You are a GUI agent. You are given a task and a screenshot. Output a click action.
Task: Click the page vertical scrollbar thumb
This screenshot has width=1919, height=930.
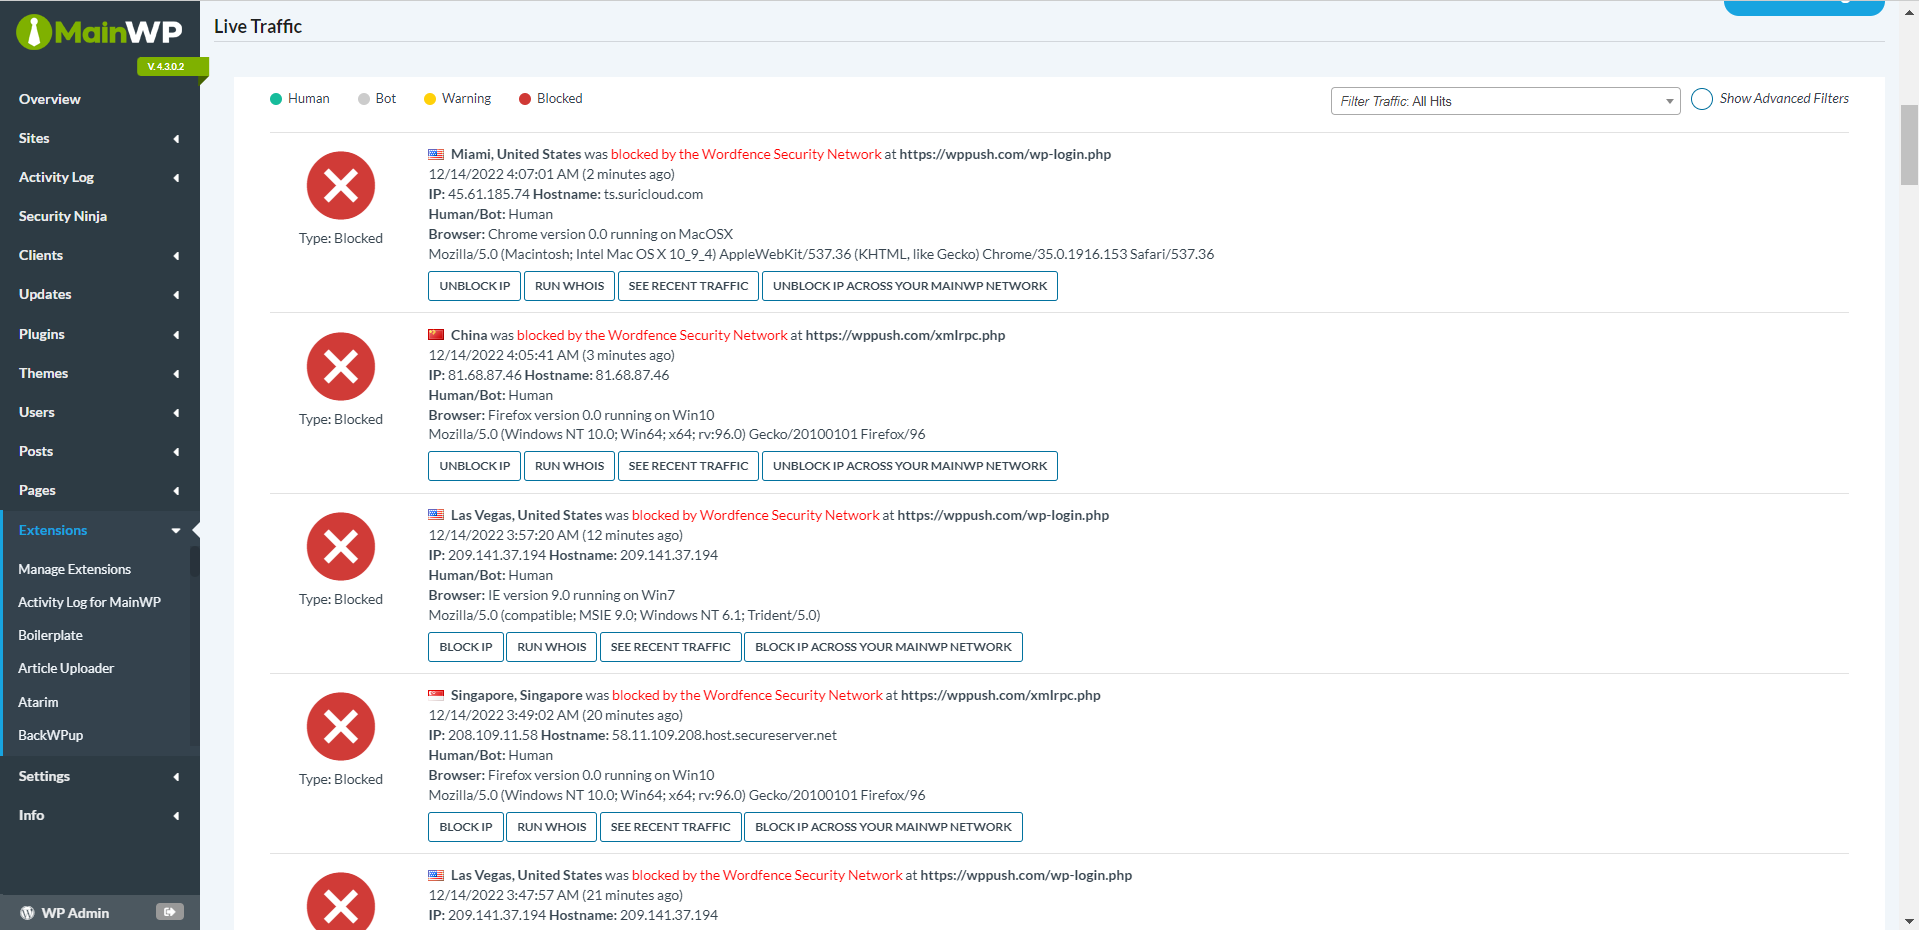click(x=1909, y=145)
